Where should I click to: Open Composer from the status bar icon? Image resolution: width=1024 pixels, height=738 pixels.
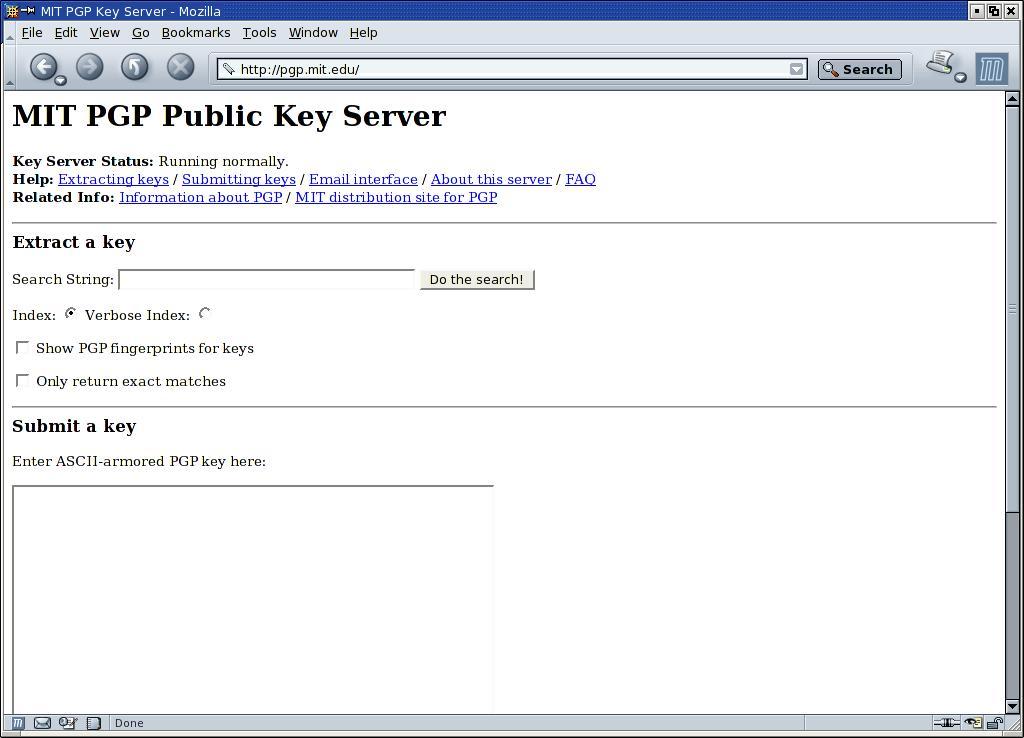click(68, 722)
